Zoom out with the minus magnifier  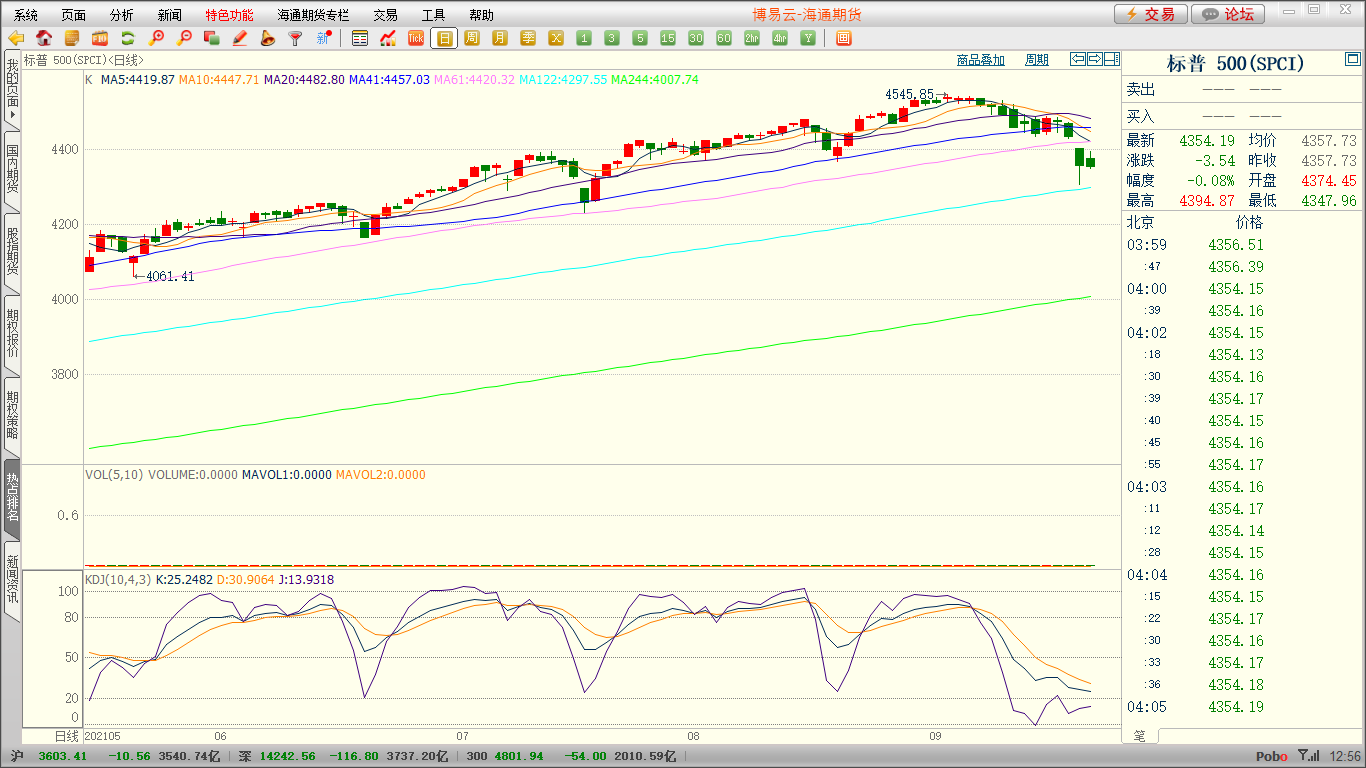tap(184, 38)
